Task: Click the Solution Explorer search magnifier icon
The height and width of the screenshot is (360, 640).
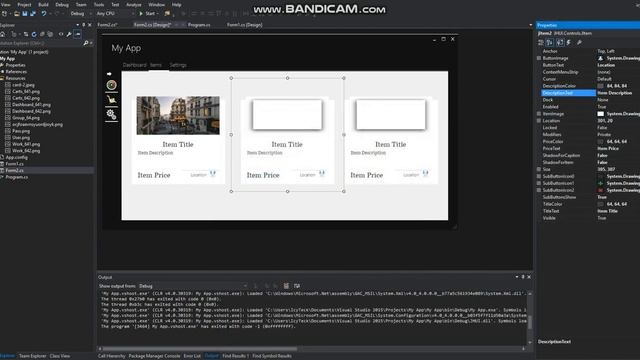Action: (x=86, y=43)
